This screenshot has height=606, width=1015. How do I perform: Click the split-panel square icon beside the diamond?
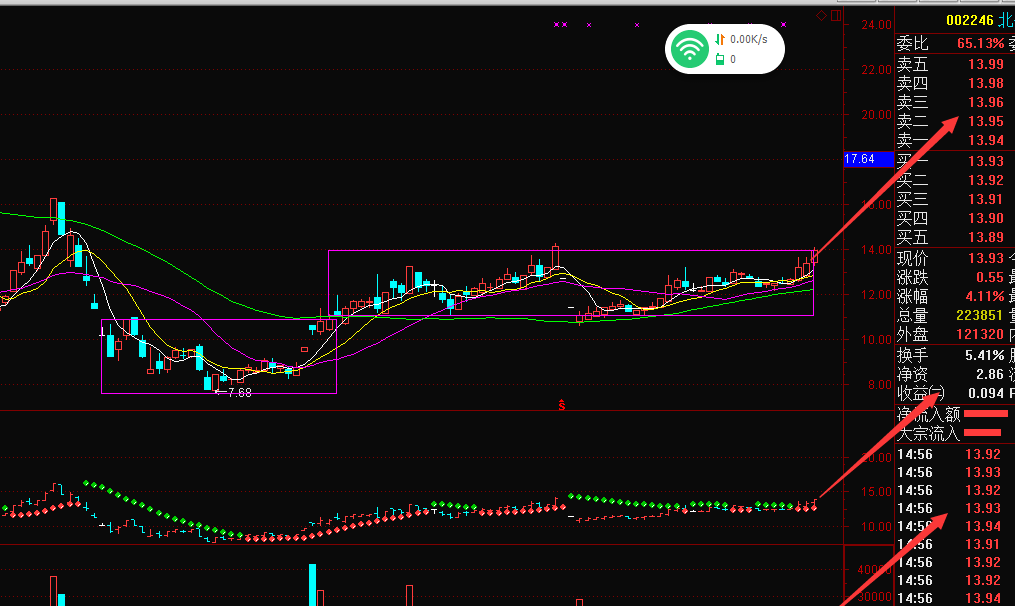tap(836, 16)
